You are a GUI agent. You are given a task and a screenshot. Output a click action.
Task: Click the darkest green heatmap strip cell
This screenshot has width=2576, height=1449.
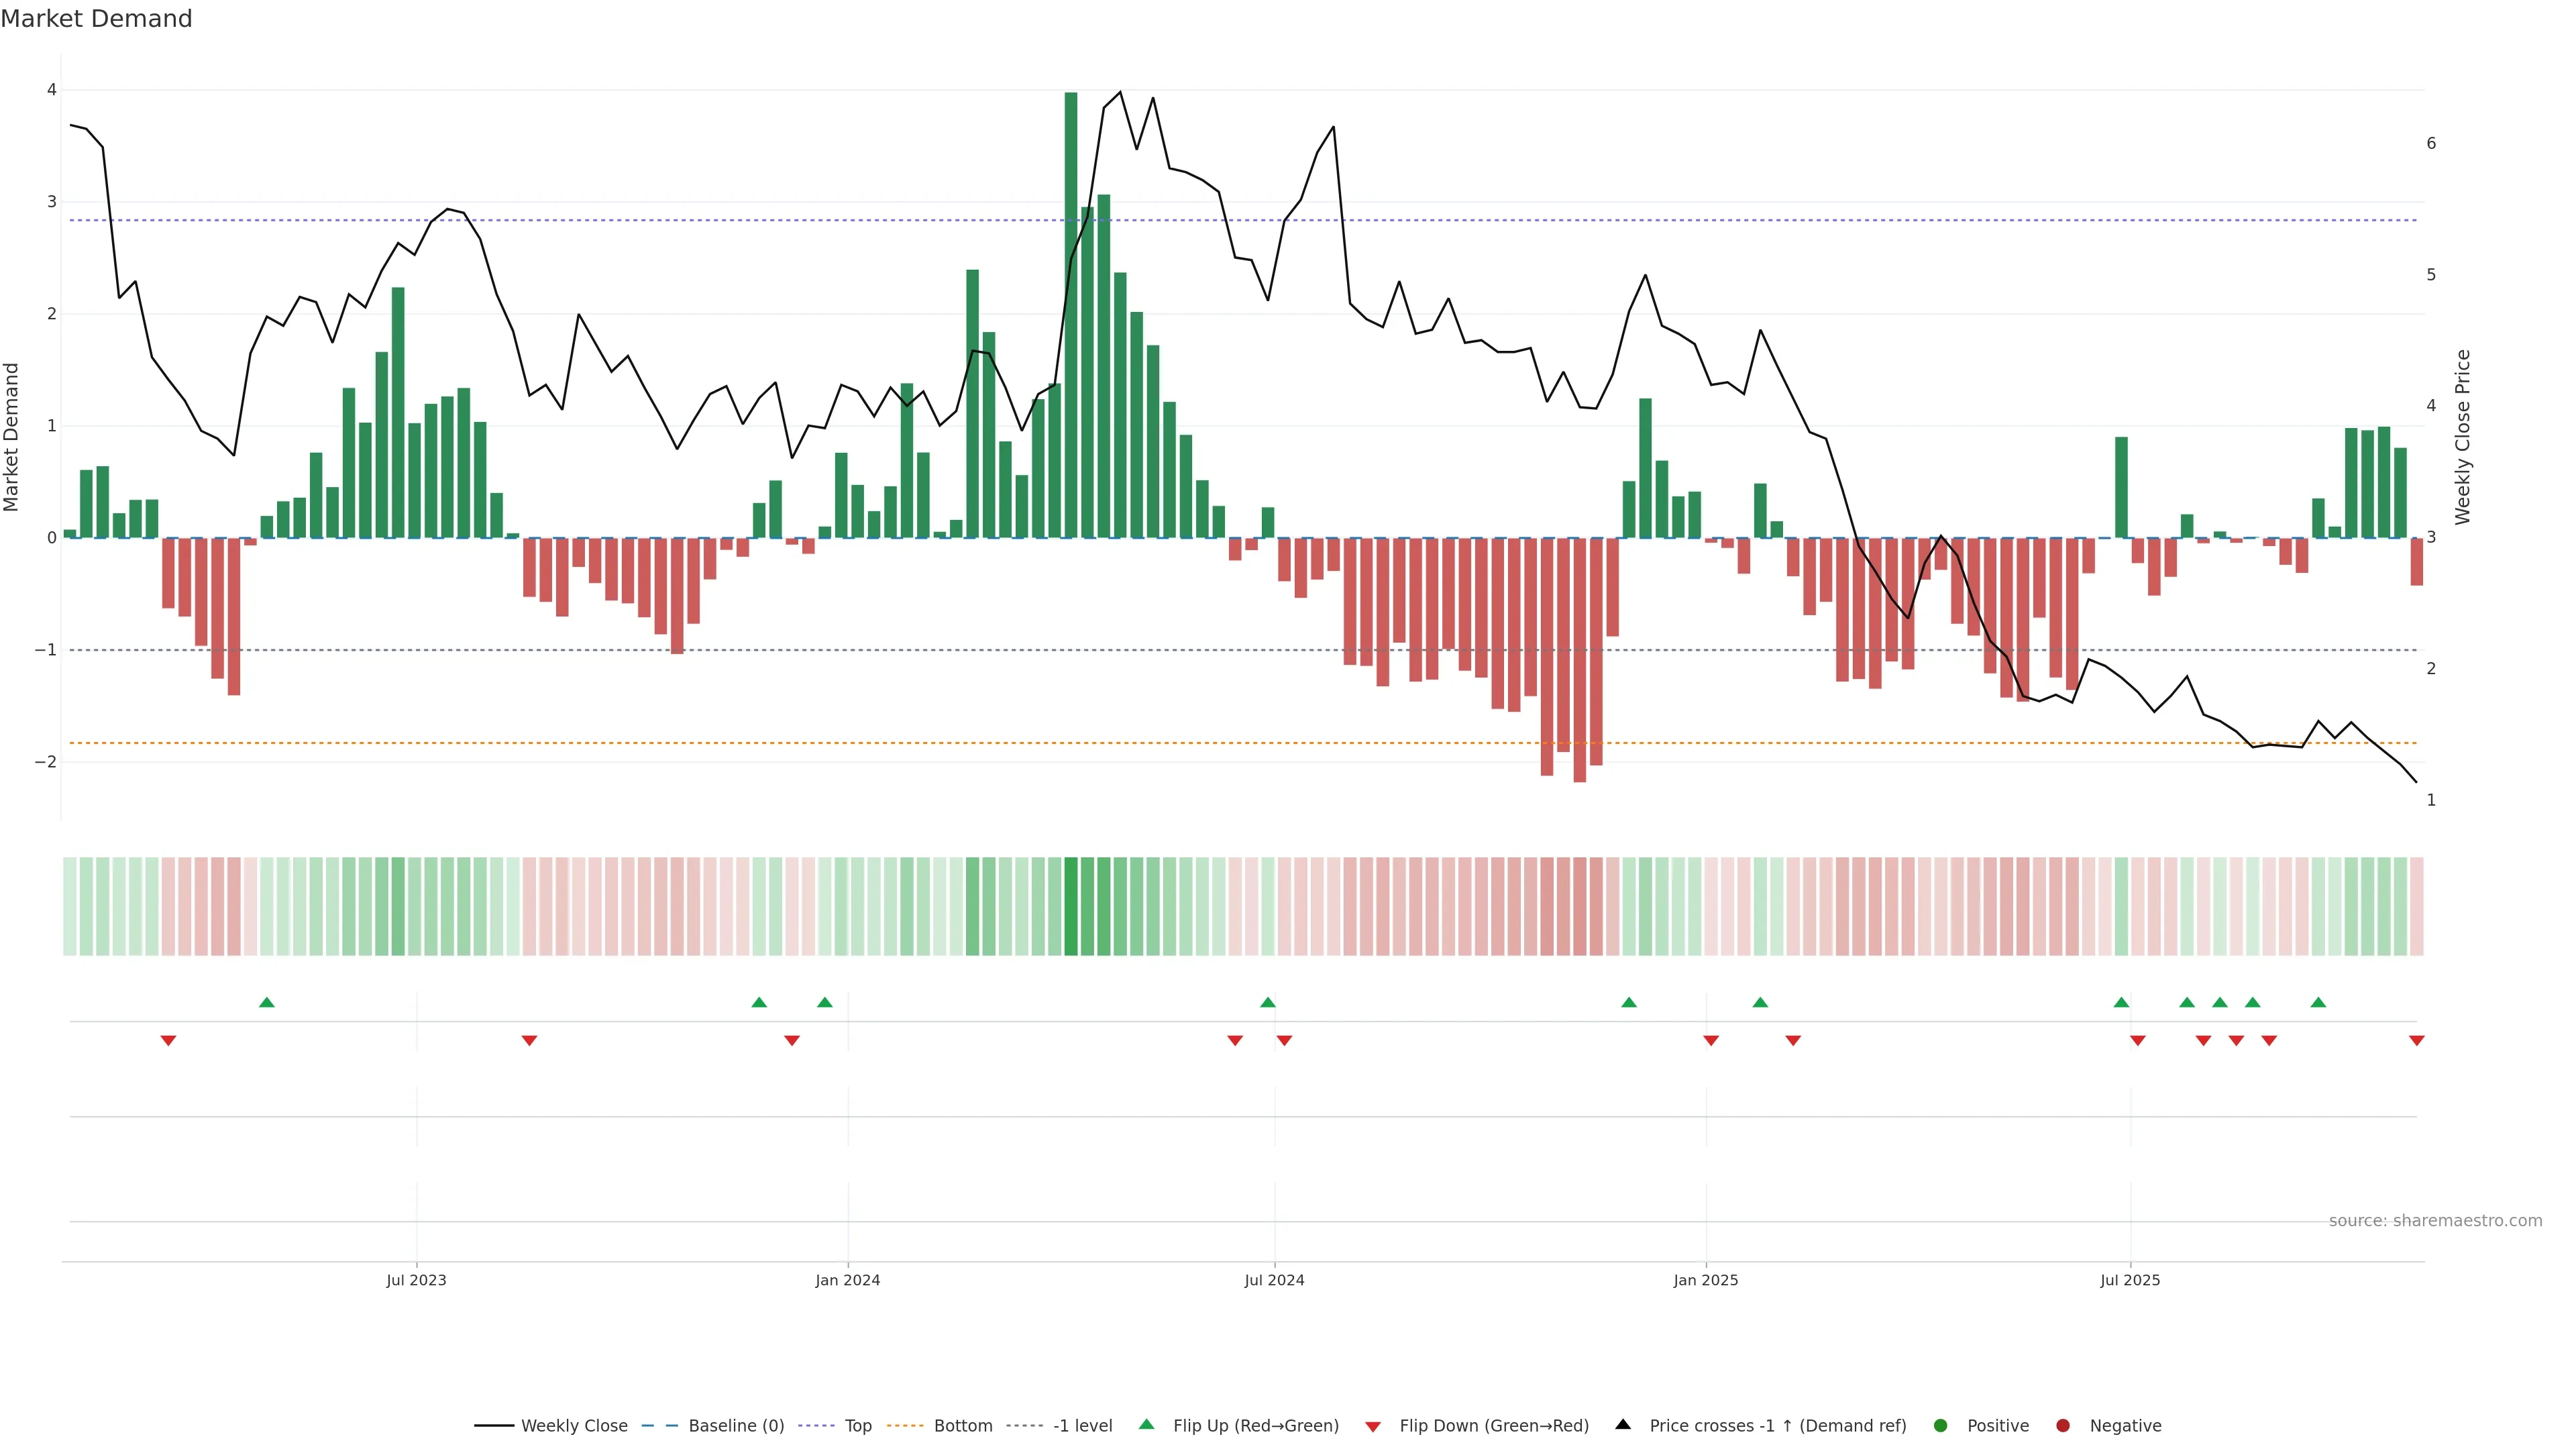(1071, 906)
